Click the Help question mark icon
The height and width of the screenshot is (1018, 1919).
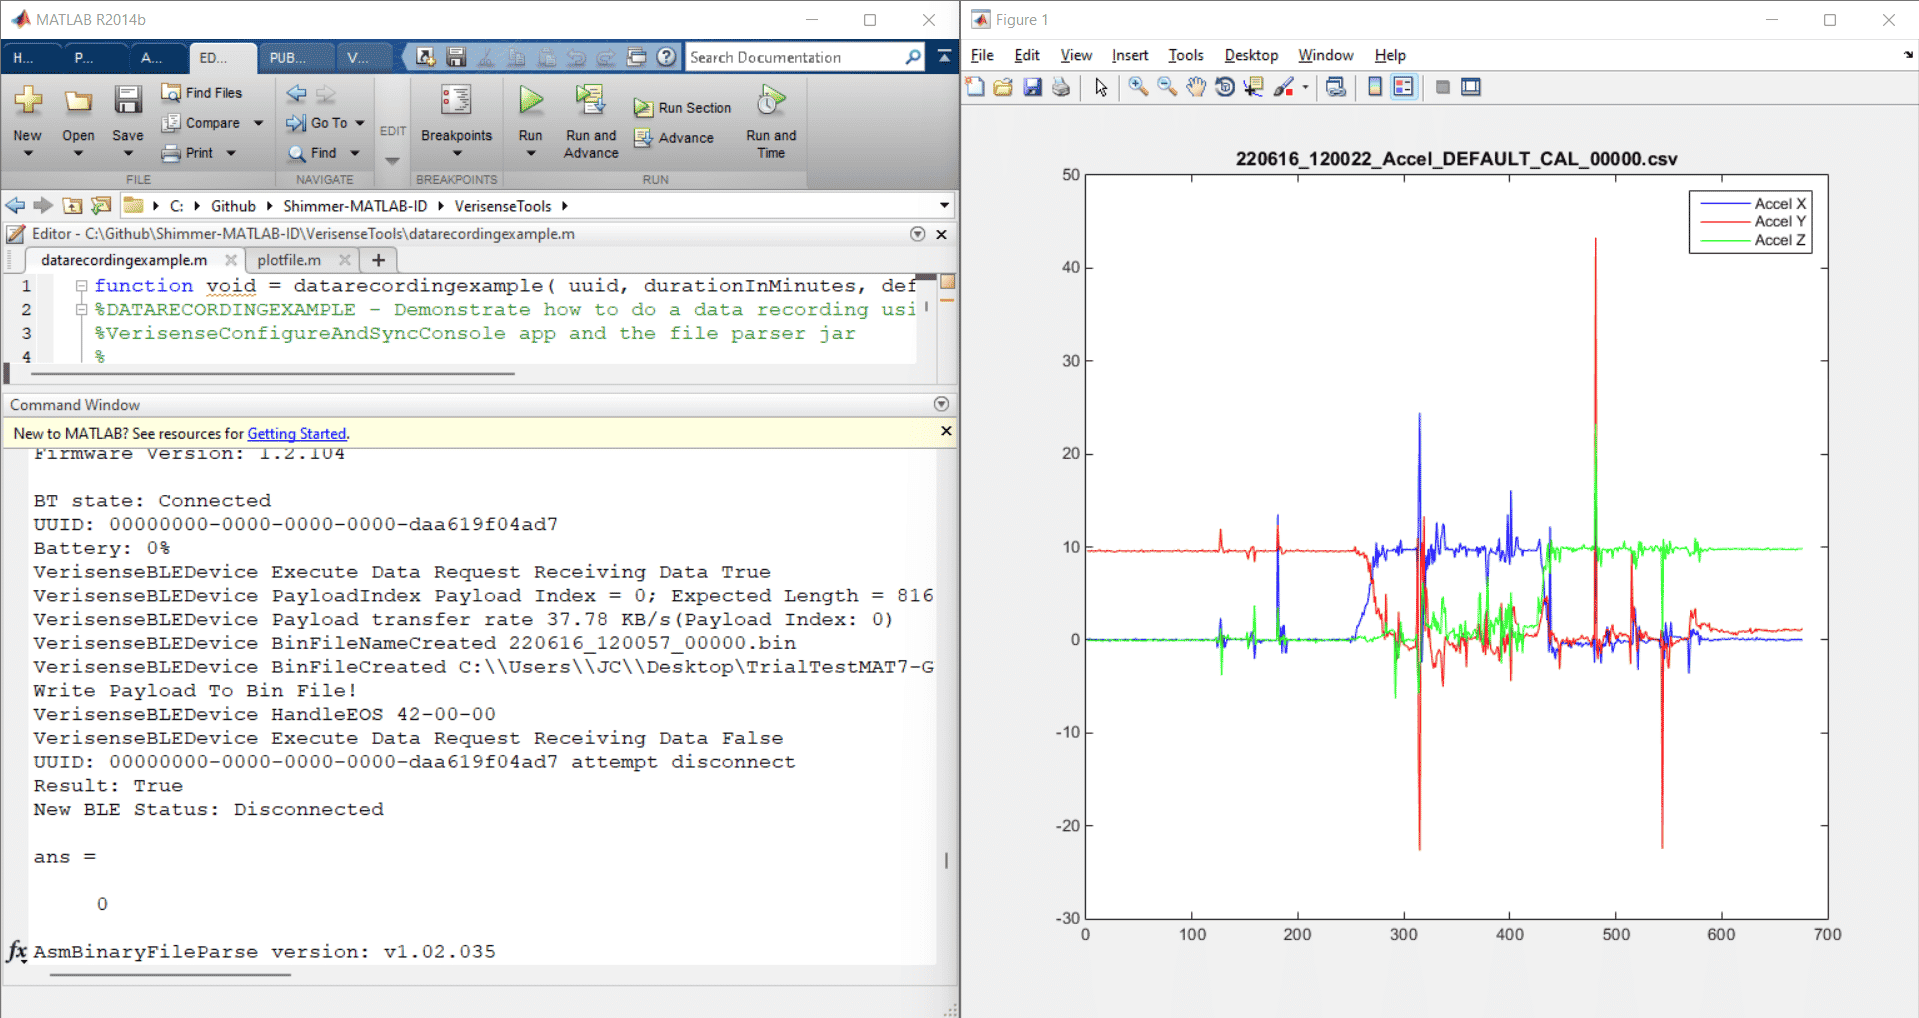(x=667, y=57)
